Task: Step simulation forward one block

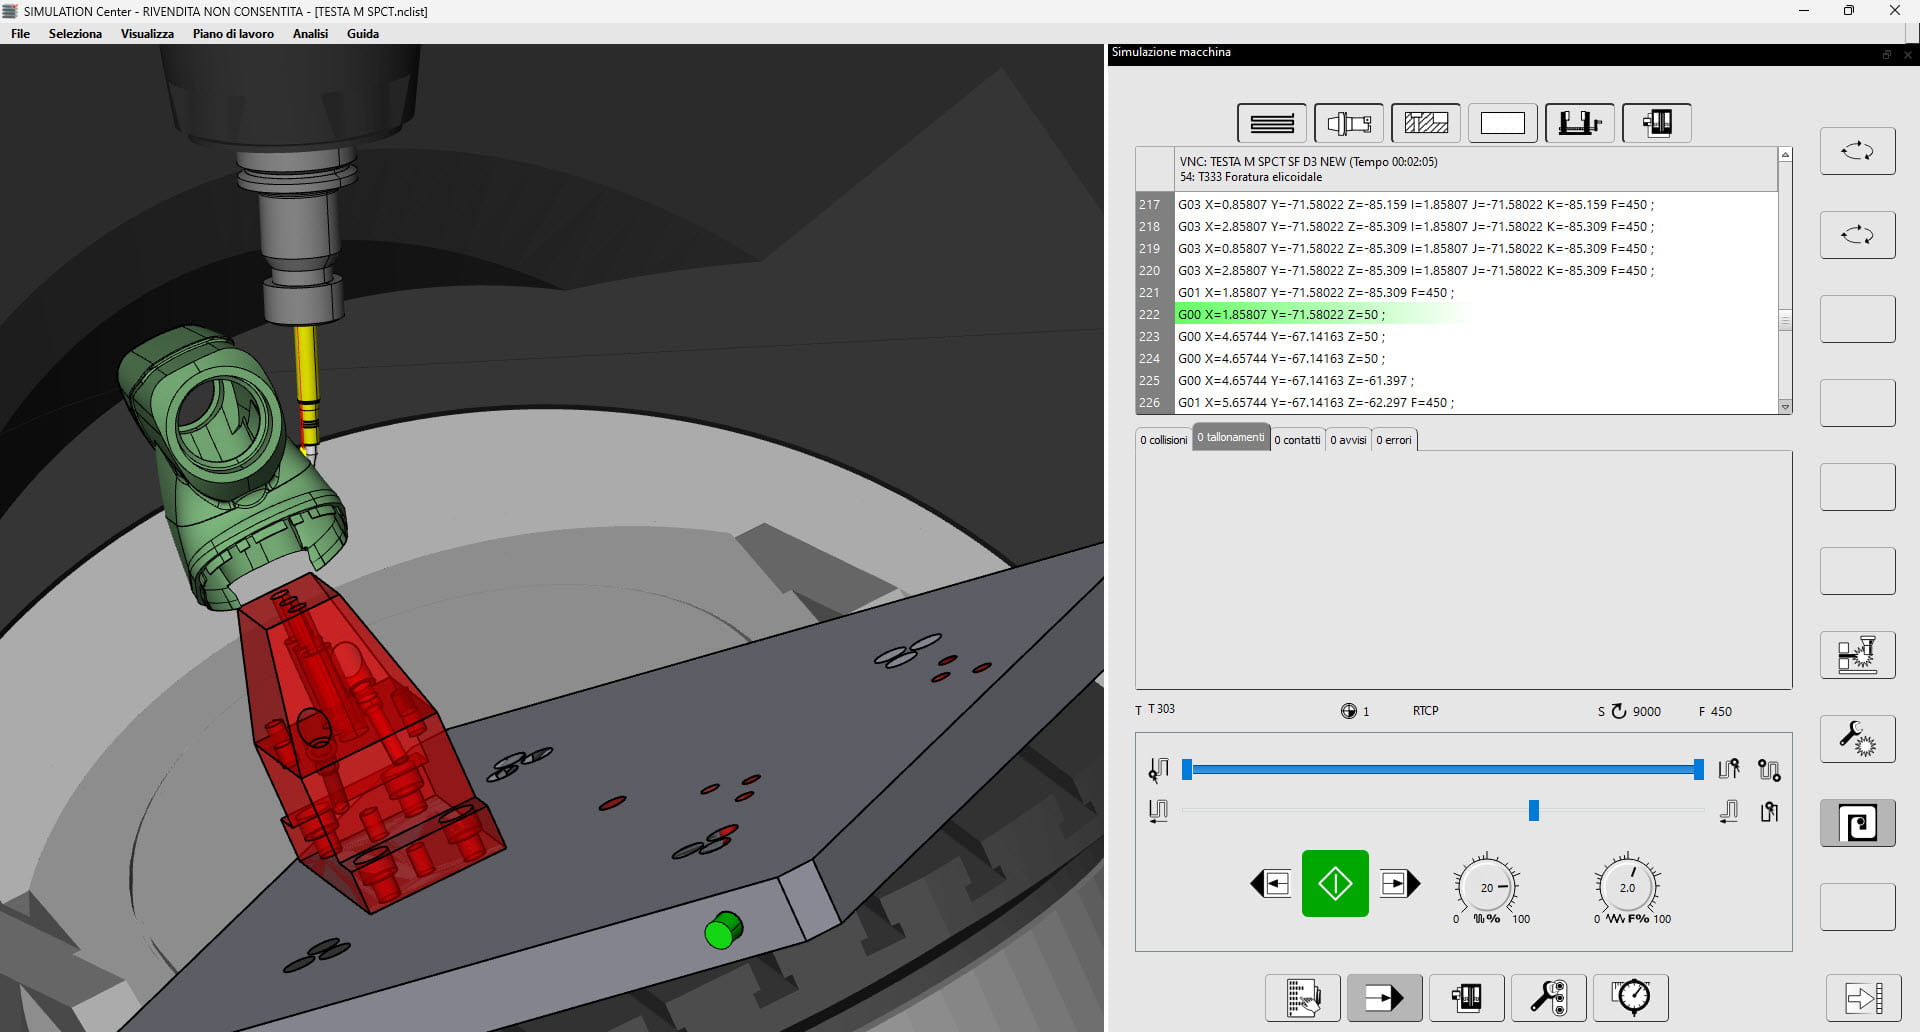Action: pyautogui.click(x=1400, y=883)
